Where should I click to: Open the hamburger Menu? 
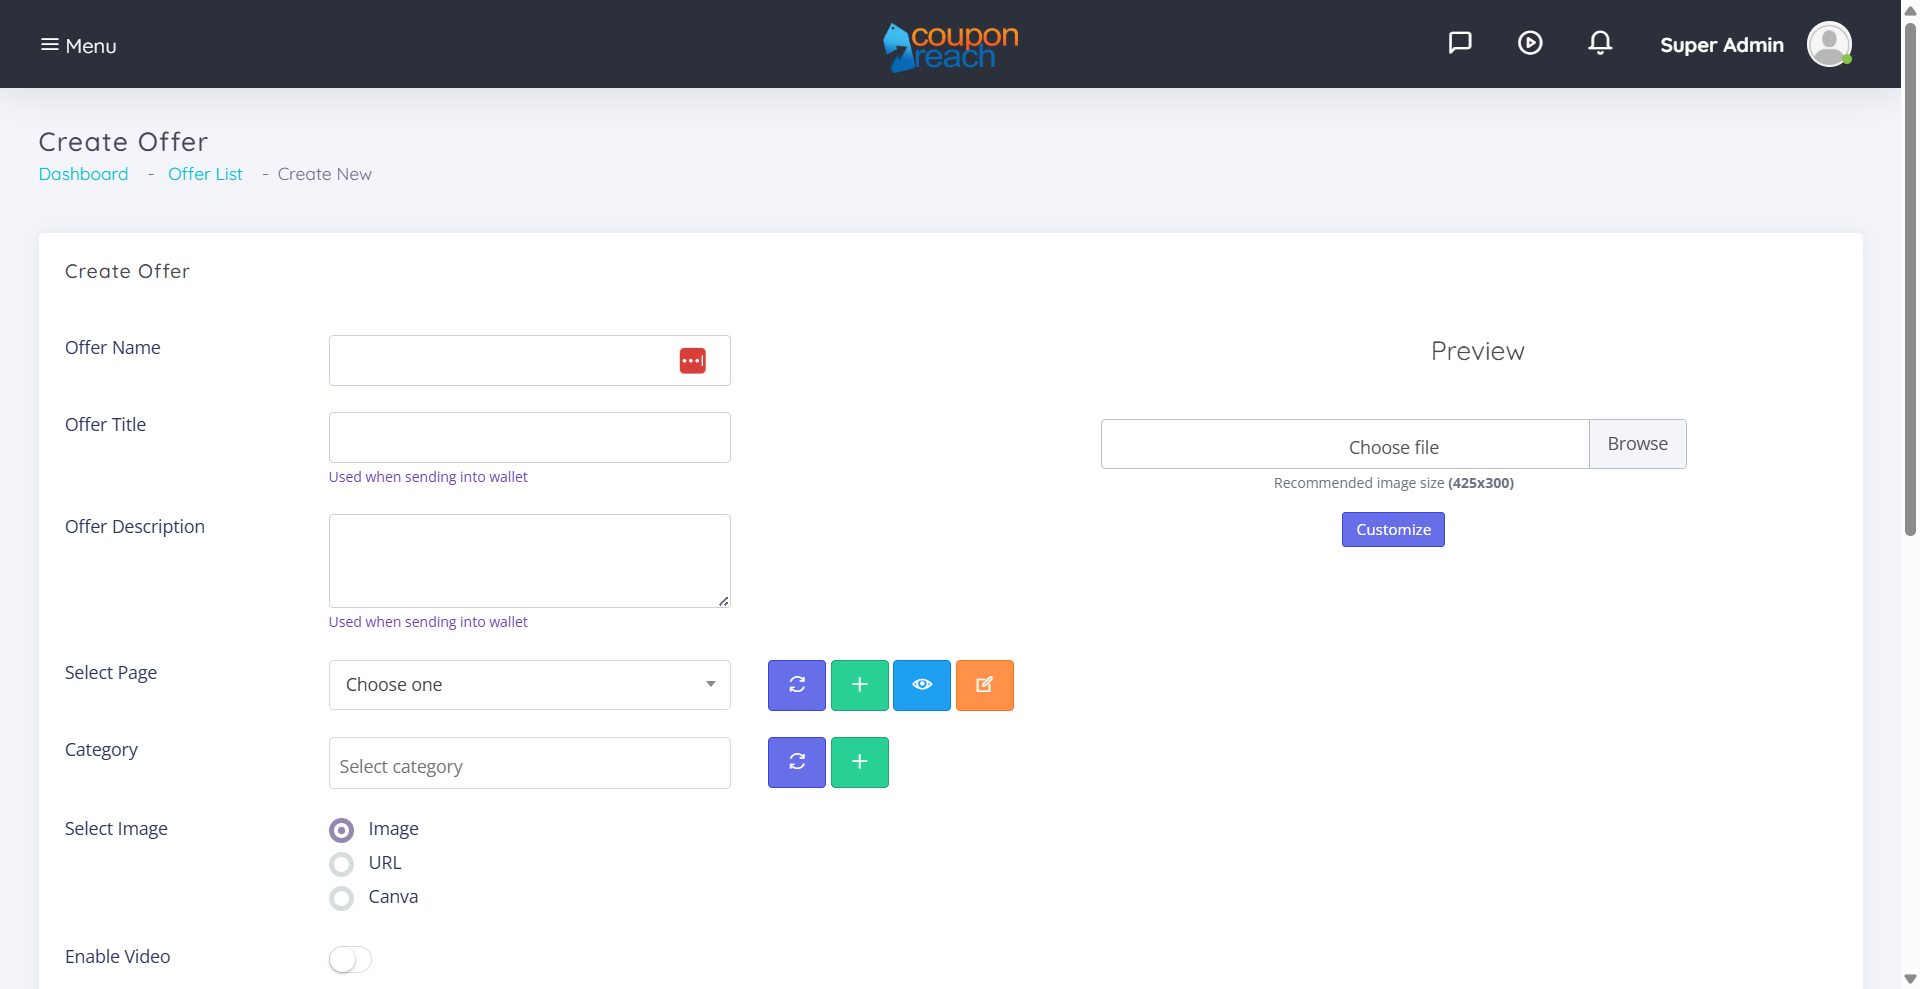tap(78, 45)
